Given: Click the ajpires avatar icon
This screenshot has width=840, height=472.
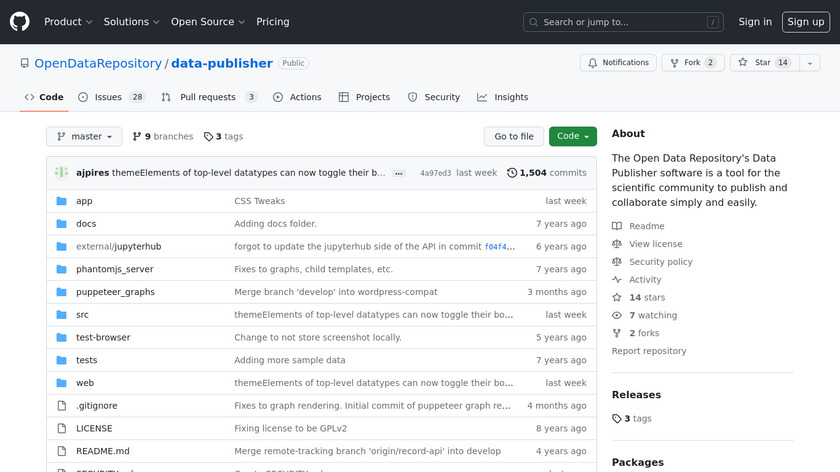Looking at the screenshot, I should point(61,172).
